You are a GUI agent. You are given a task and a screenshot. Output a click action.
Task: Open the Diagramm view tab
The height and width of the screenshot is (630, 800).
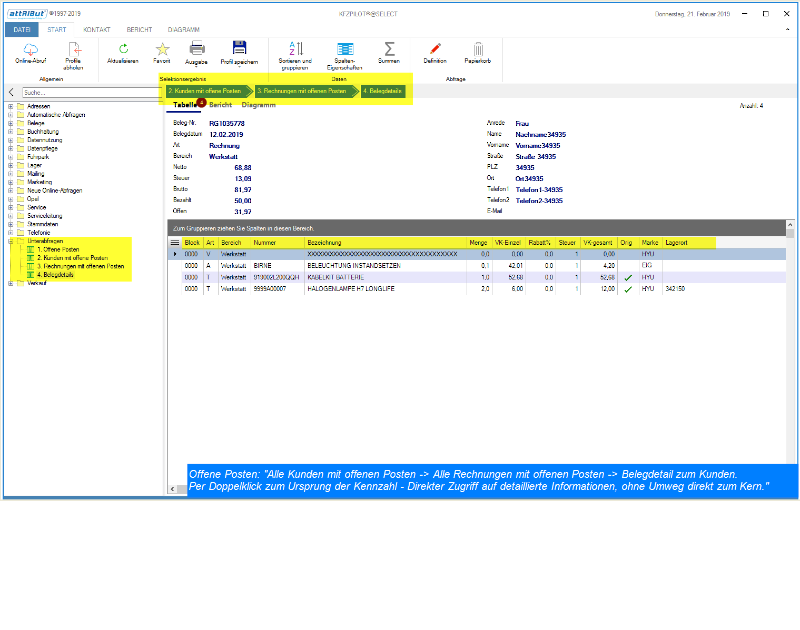(258, 104)
